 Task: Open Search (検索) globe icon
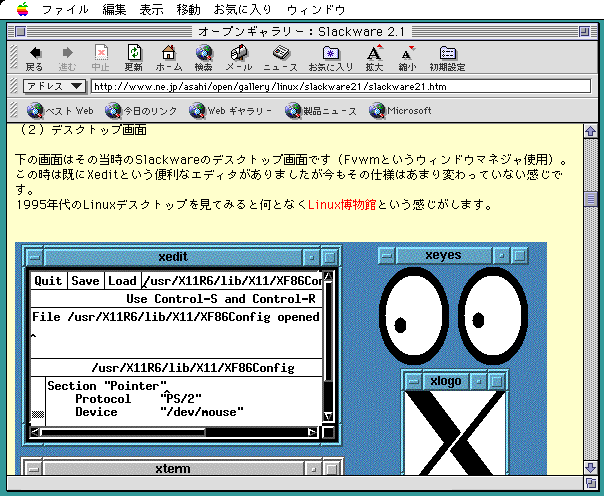tap(203, 58)
